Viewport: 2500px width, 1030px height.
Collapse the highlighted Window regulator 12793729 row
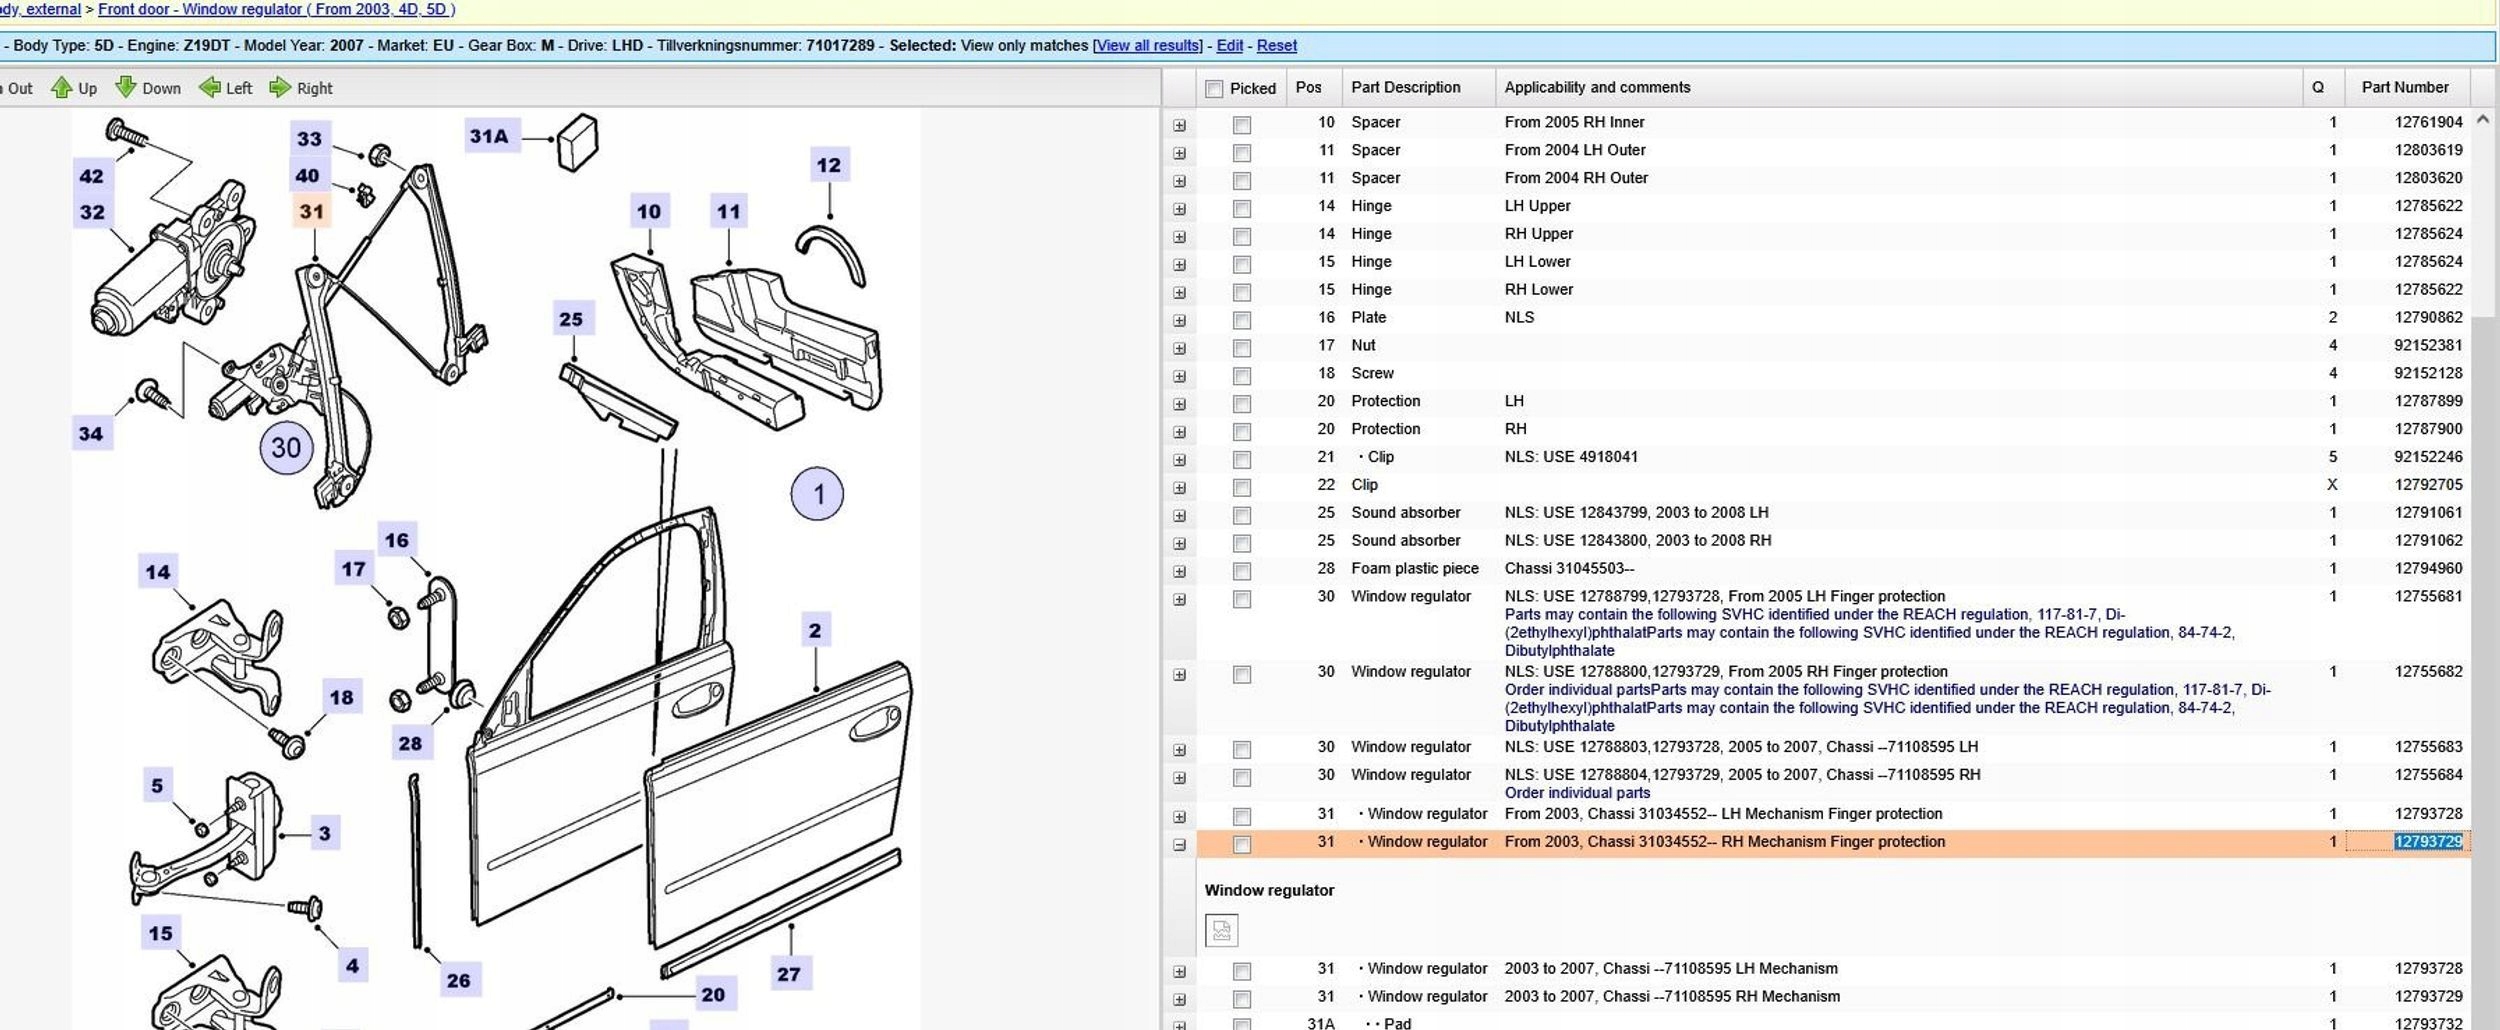tap(1179, 845)
